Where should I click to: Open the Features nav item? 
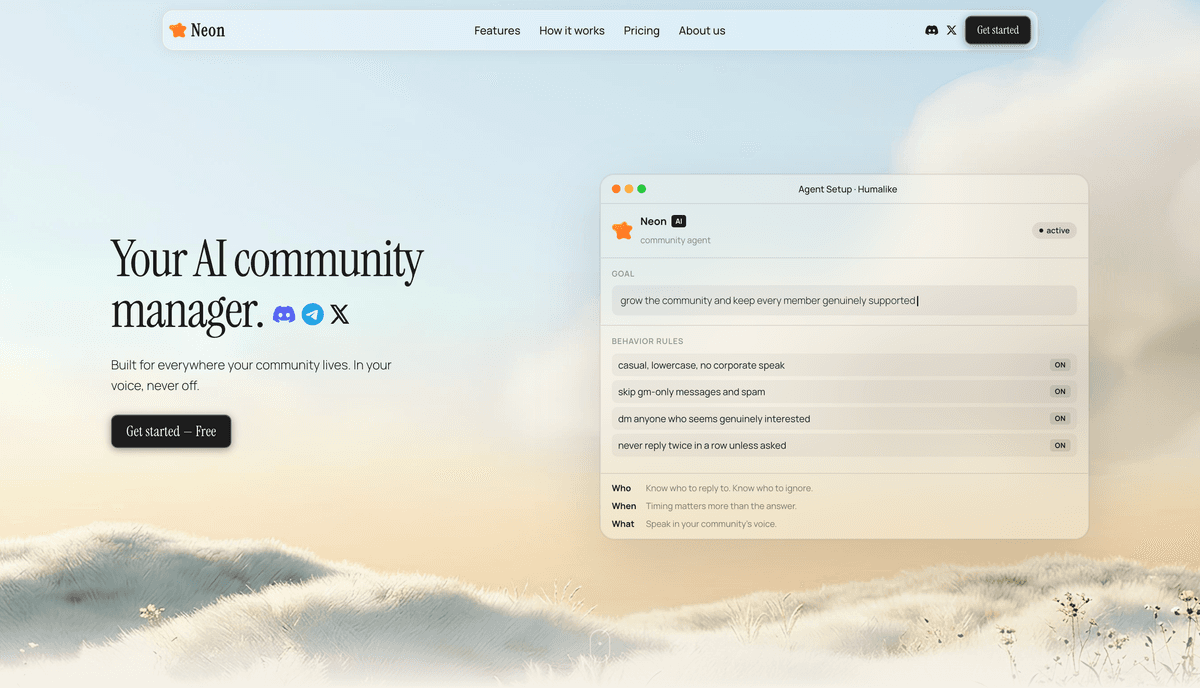pyautogui.click(x=497, y=30)
